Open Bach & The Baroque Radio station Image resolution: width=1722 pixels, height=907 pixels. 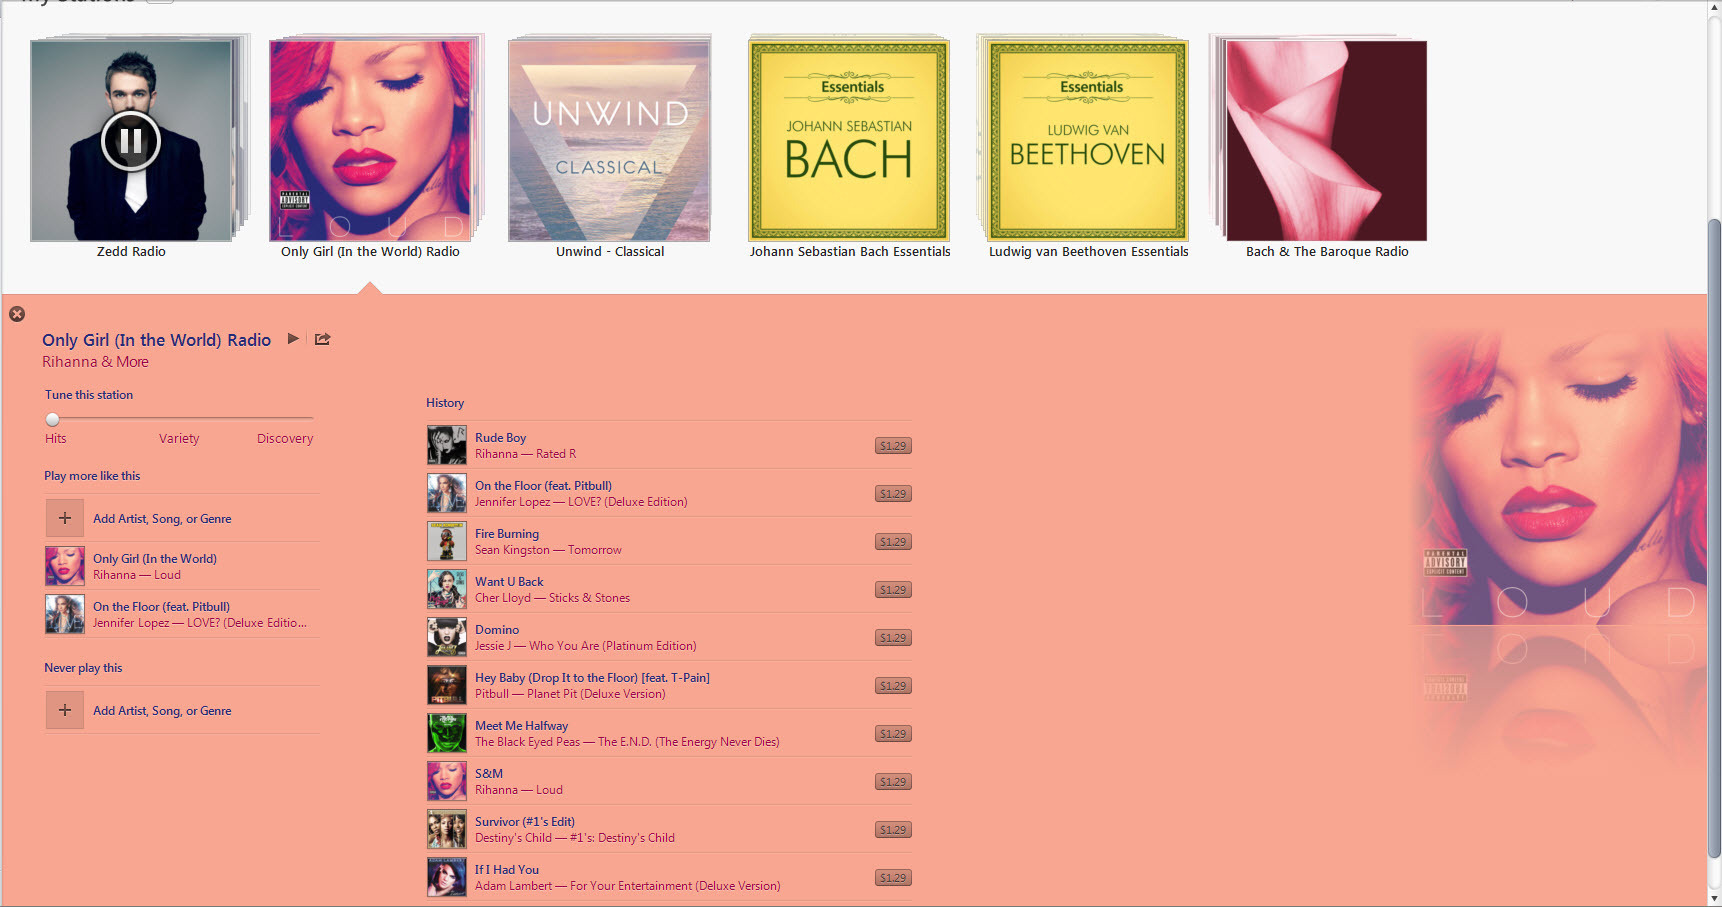coord(1326,140)
